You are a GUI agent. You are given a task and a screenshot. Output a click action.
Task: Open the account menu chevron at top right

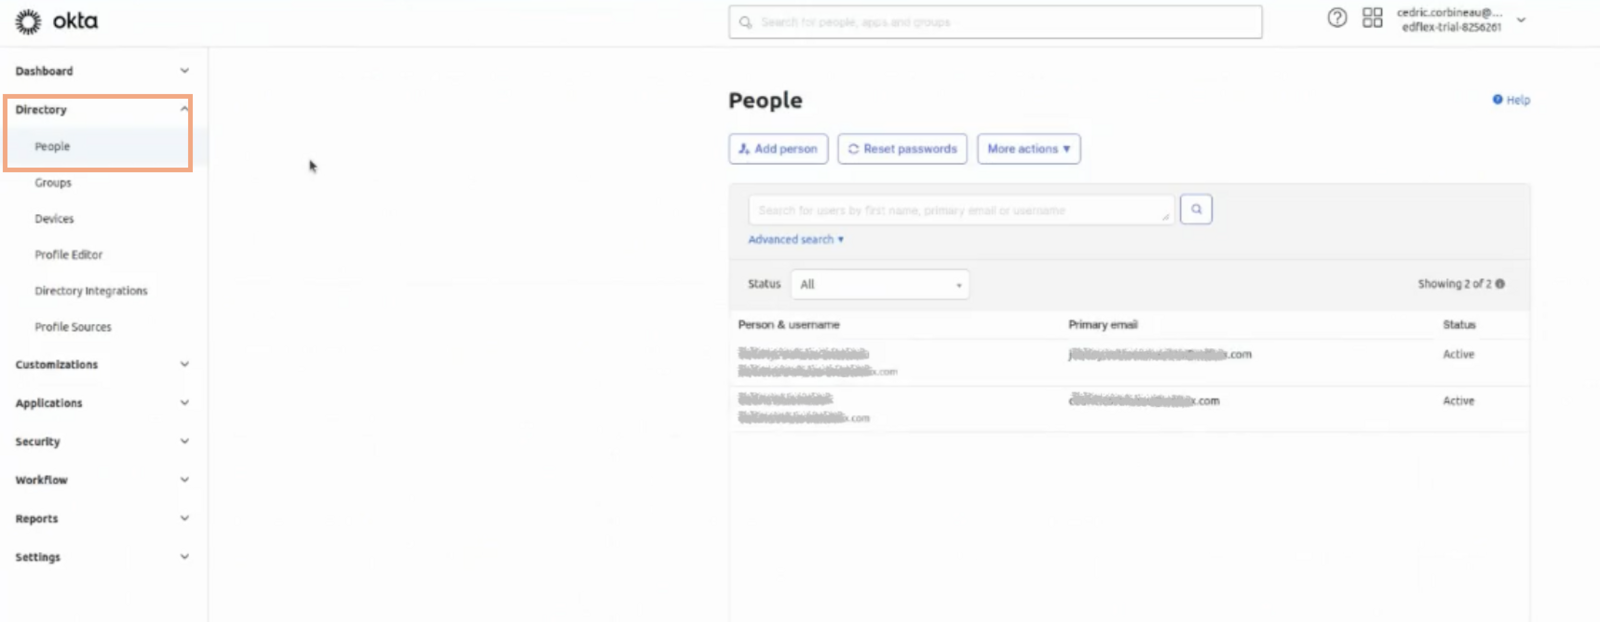pyautogui.click(x=1521, y=20)
